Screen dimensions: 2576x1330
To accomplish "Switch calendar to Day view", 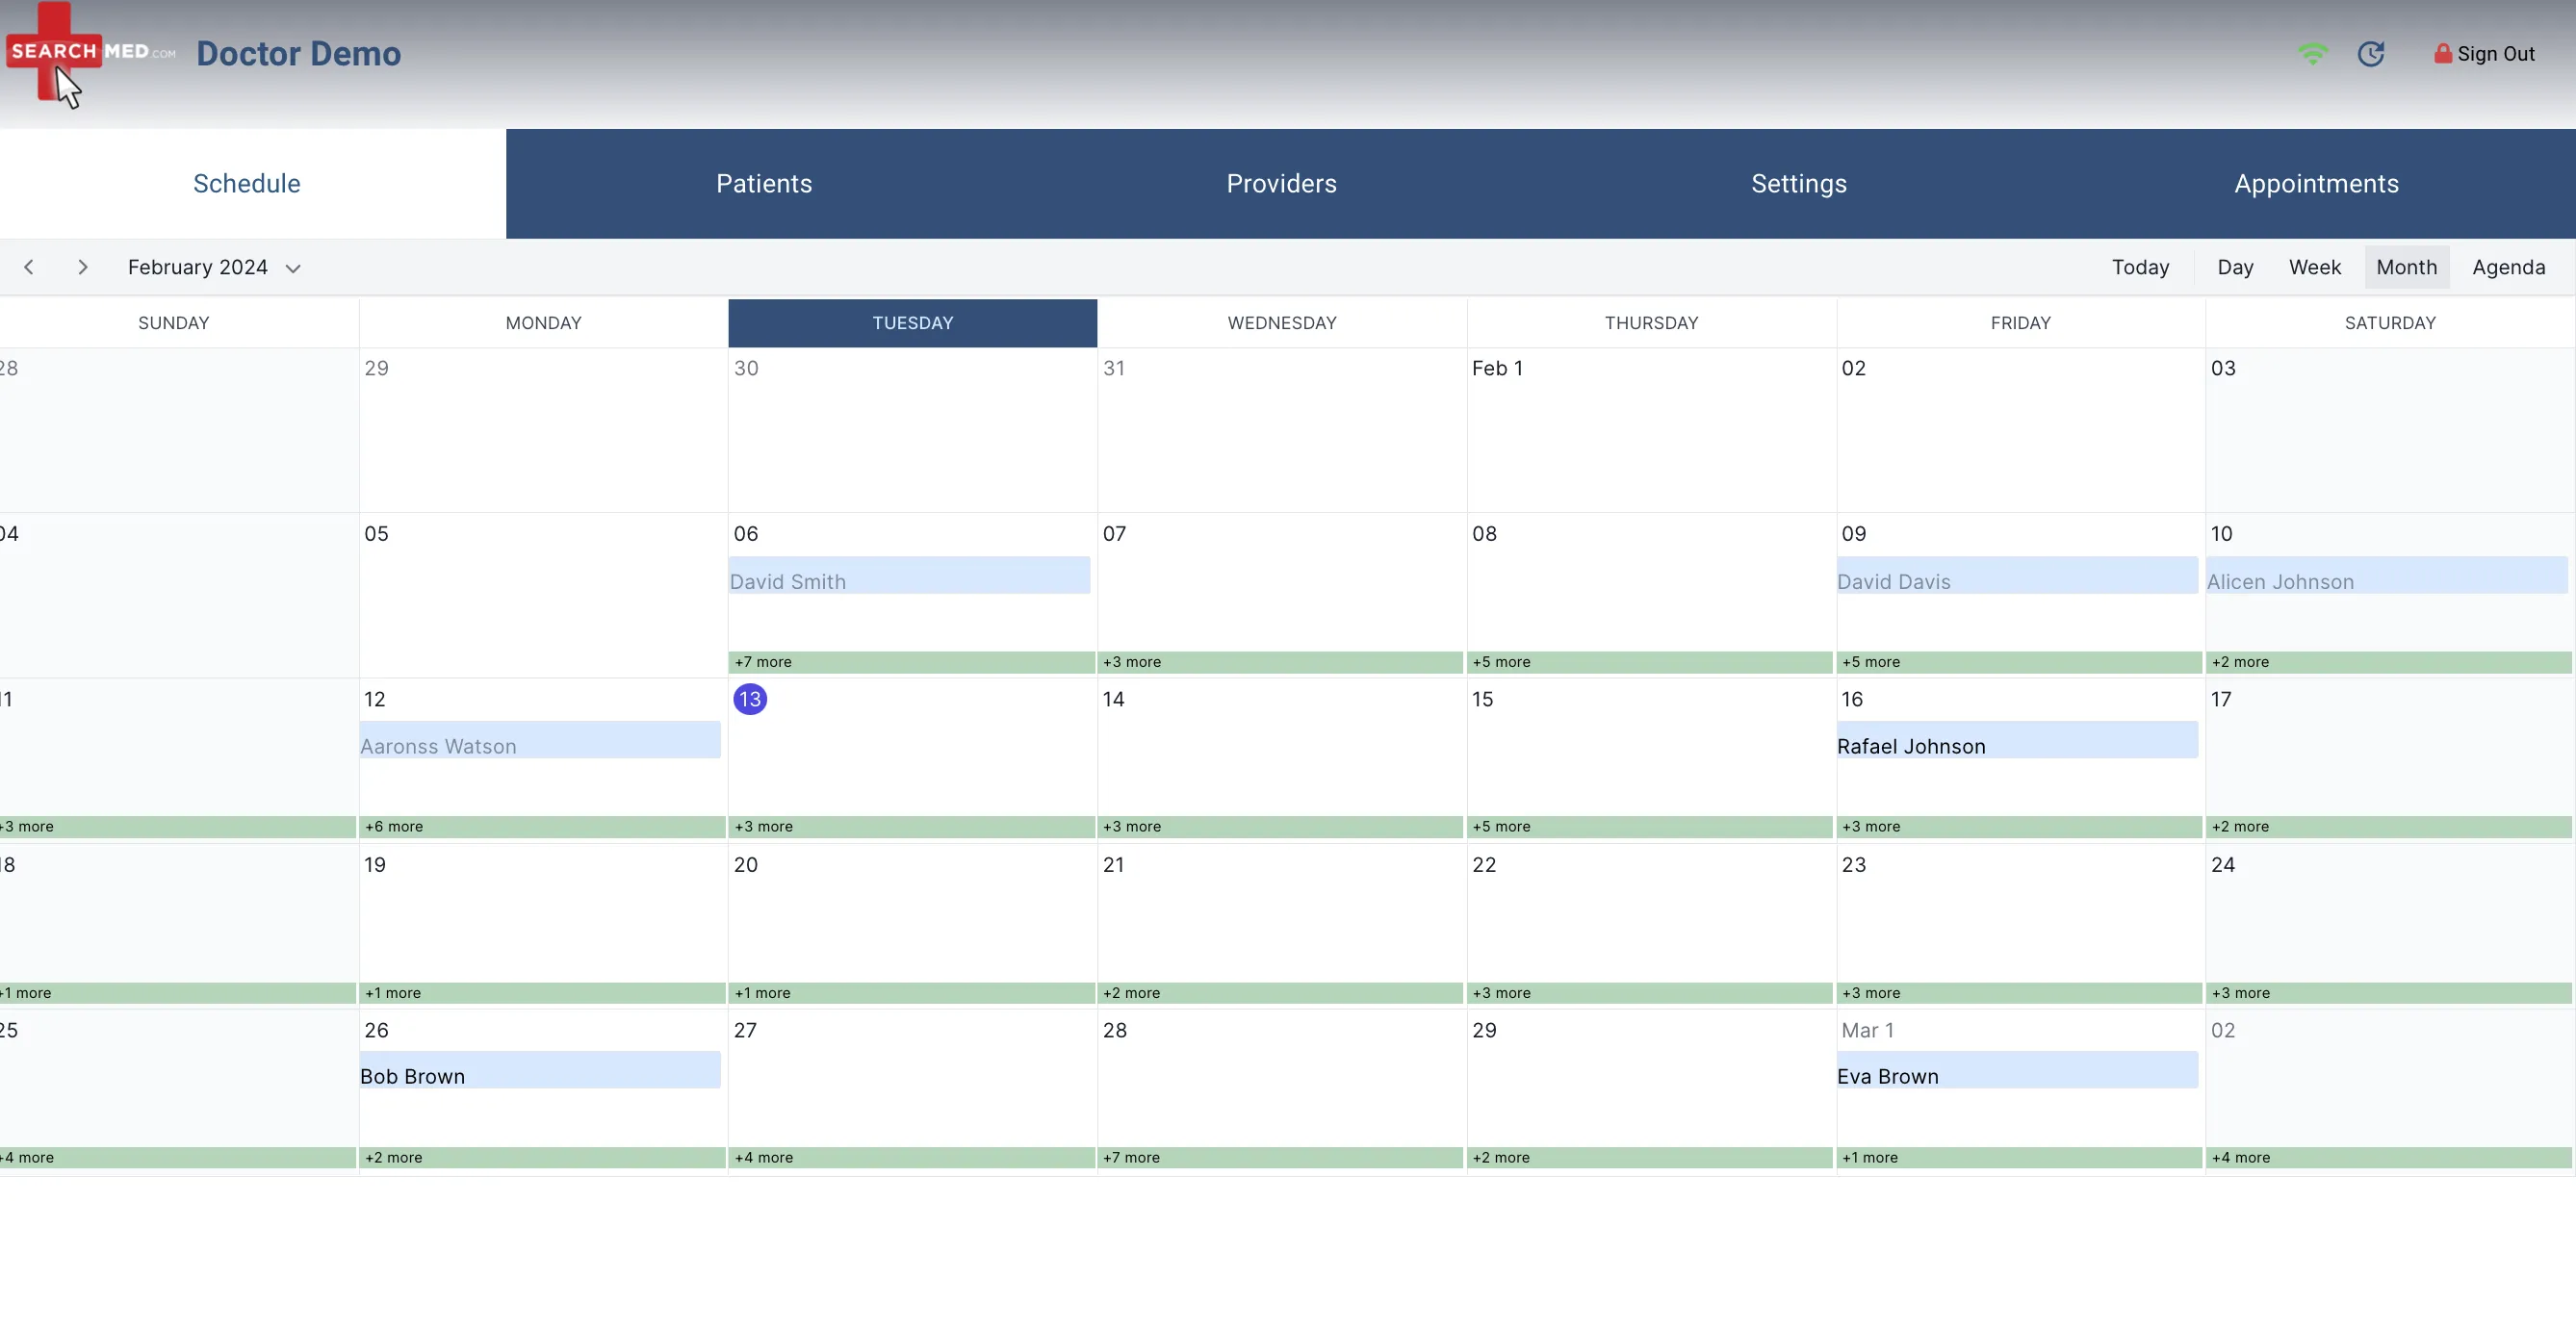I will click(x=2235, y=267).
